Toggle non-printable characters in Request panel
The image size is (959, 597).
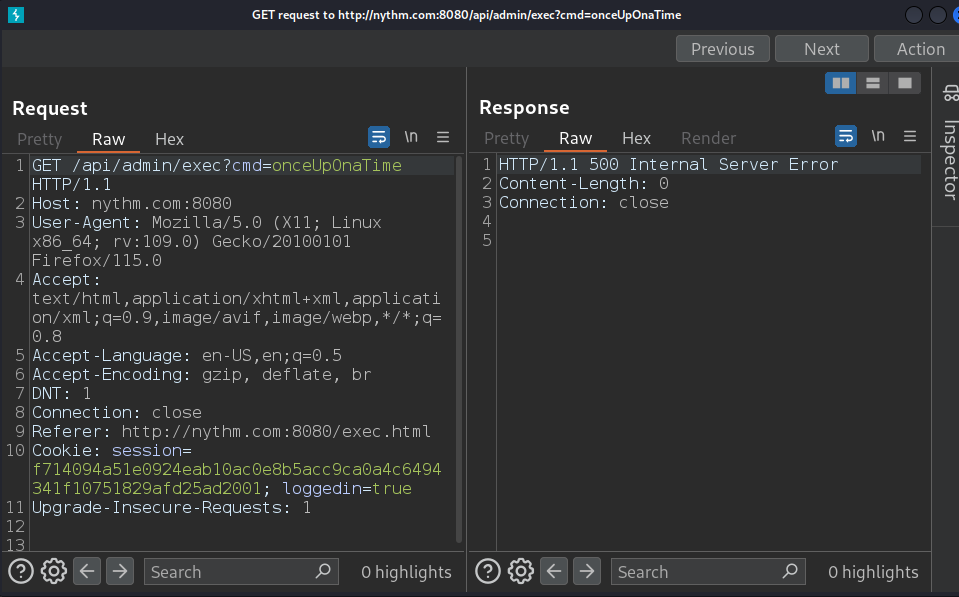[x=411, y=137]
